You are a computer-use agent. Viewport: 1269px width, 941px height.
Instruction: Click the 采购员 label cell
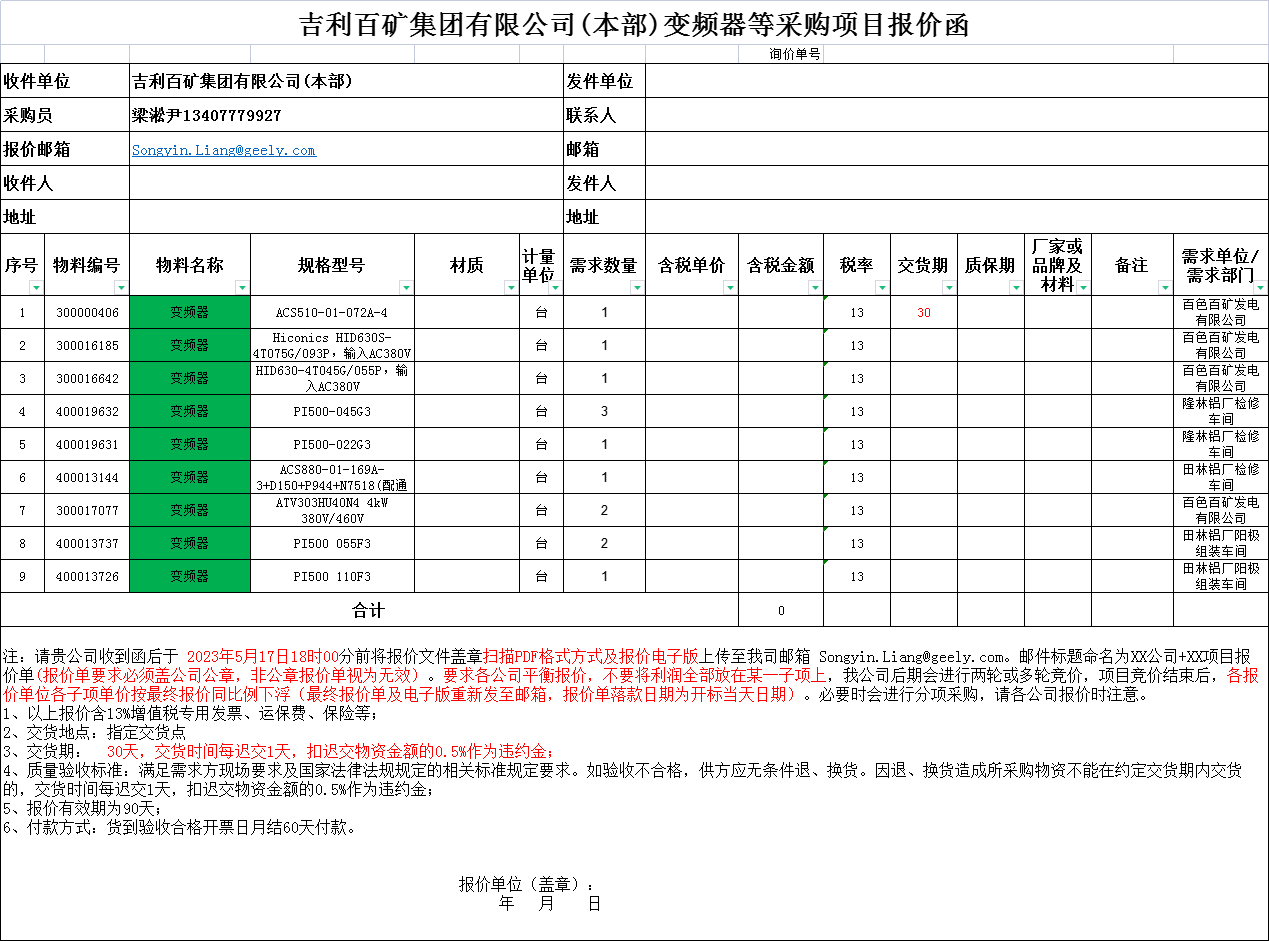click(65, 115)
